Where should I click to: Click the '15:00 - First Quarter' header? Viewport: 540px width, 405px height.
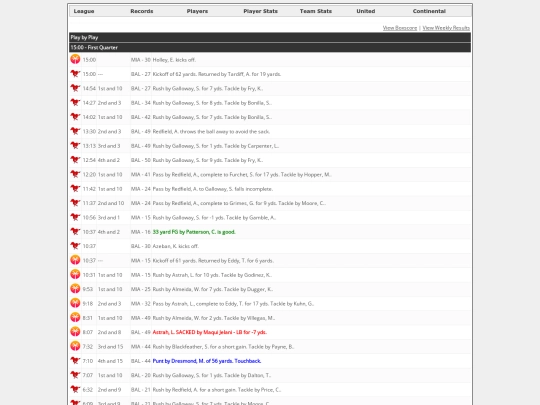(x=270, y=48)
